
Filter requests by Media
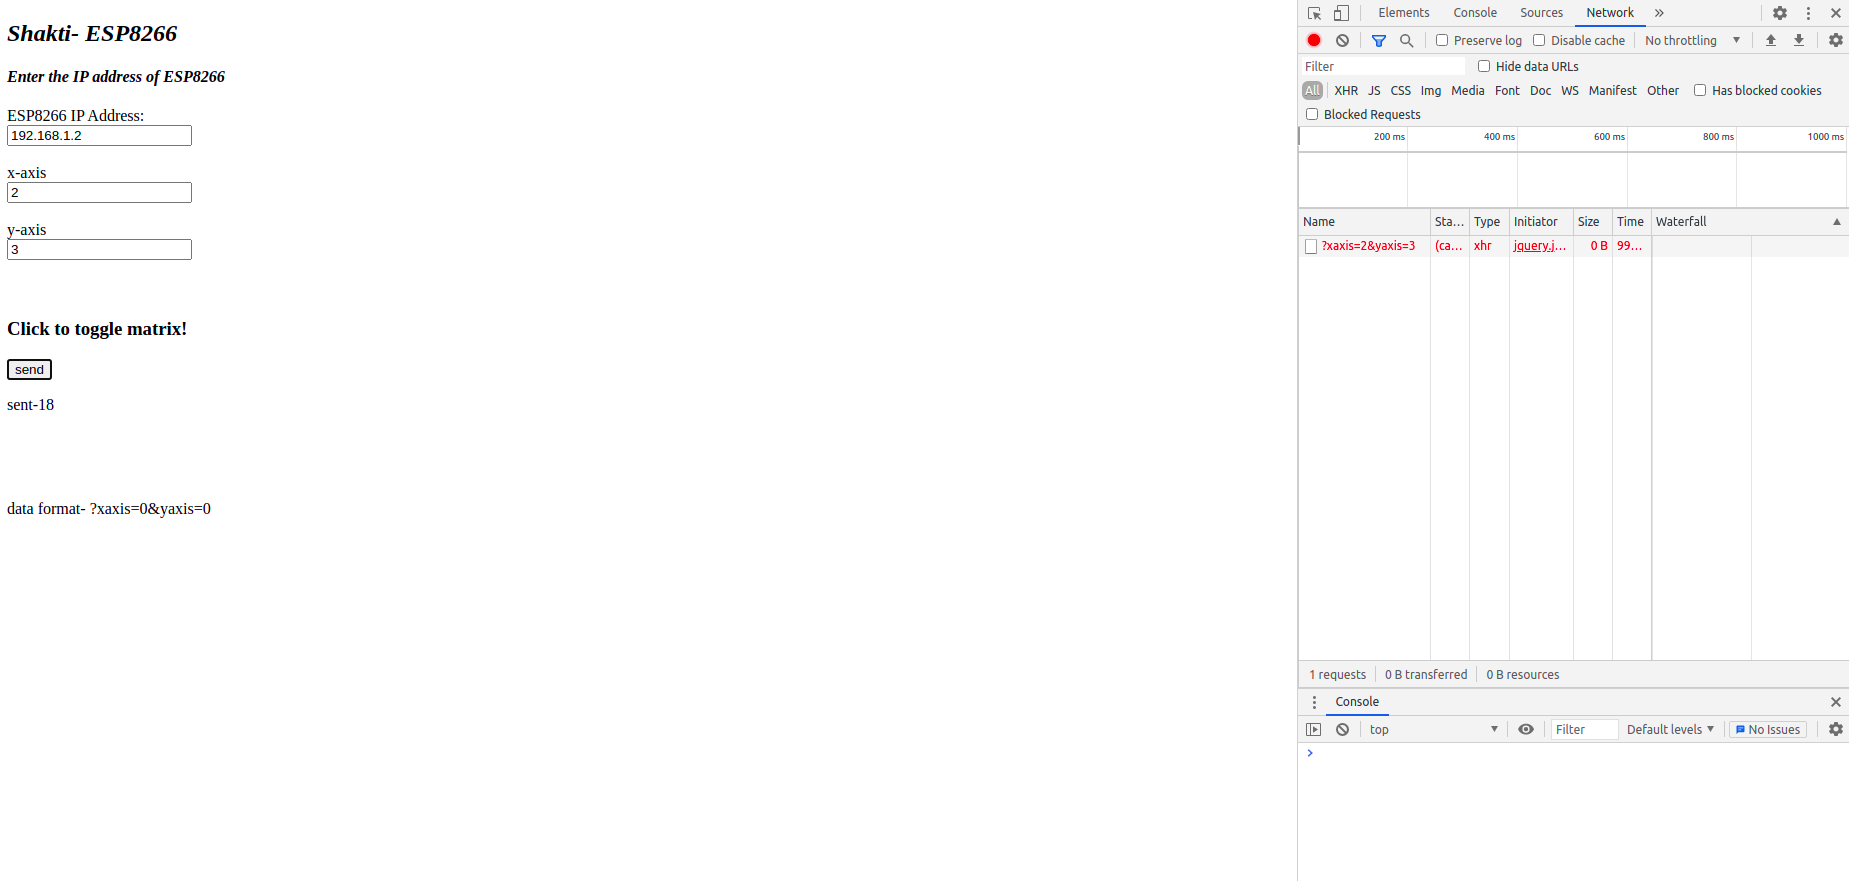tap(1467, 90)
